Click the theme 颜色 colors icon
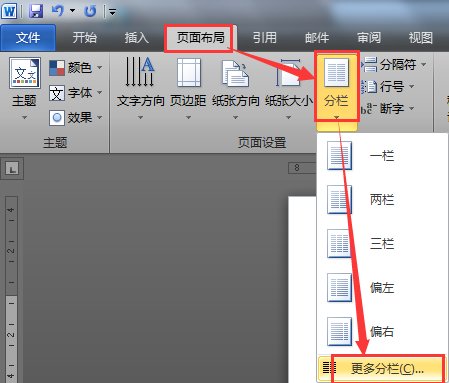This screenshot has height=383, width=449. [57, 68]
